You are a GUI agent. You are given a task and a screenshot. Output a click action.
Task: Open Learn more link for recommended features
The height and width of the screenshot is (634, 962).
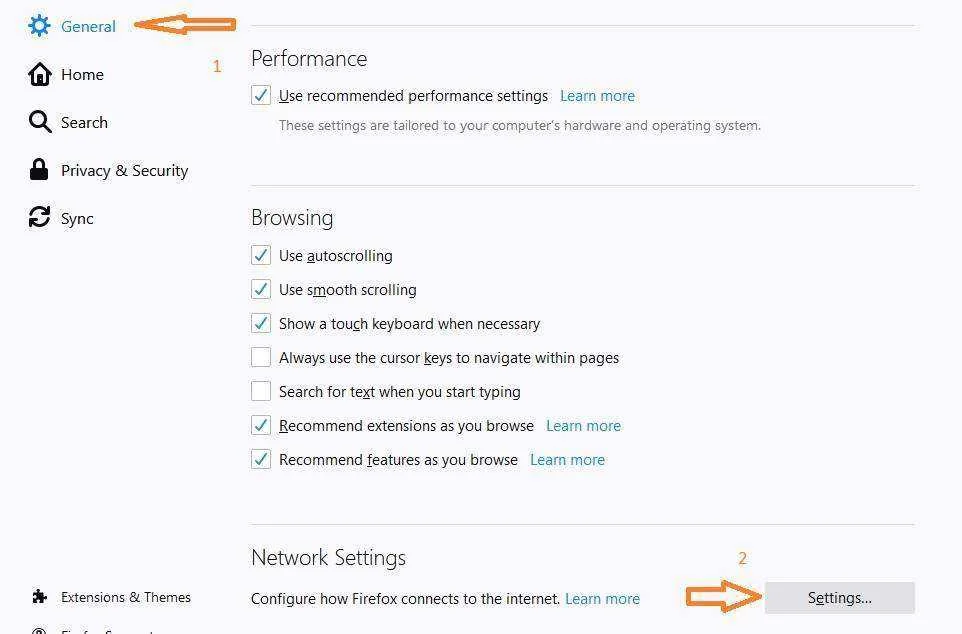[x=567, y=460]
